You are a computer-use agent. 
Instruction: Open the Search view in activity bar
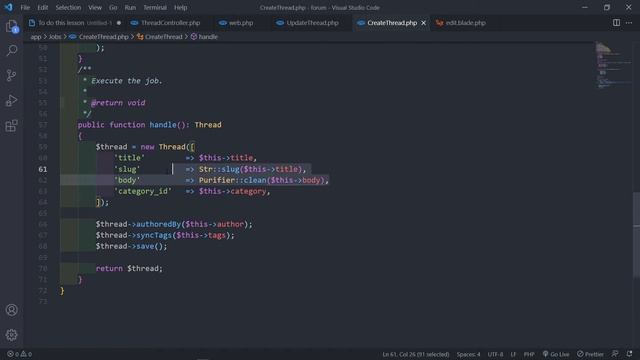(x=11, y=50)
